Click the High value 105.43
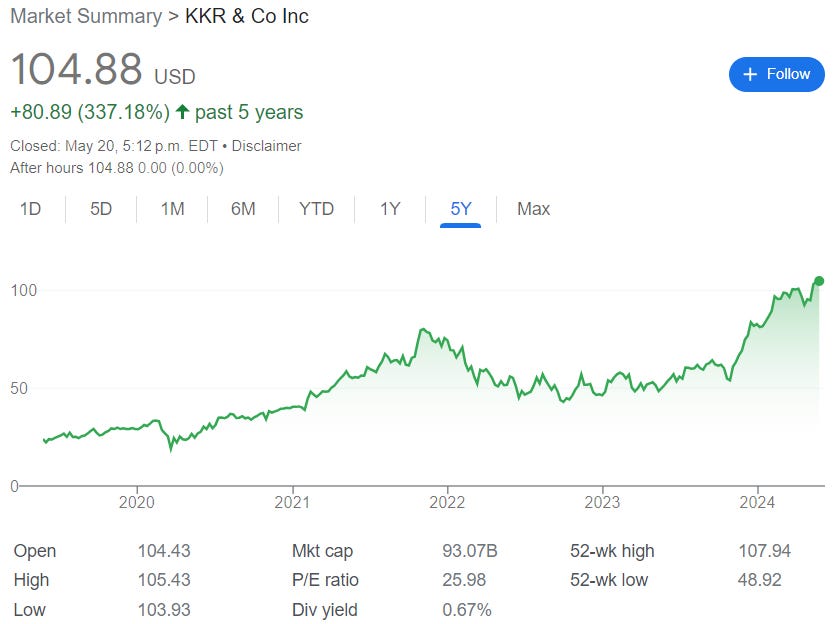 point(164,580)
